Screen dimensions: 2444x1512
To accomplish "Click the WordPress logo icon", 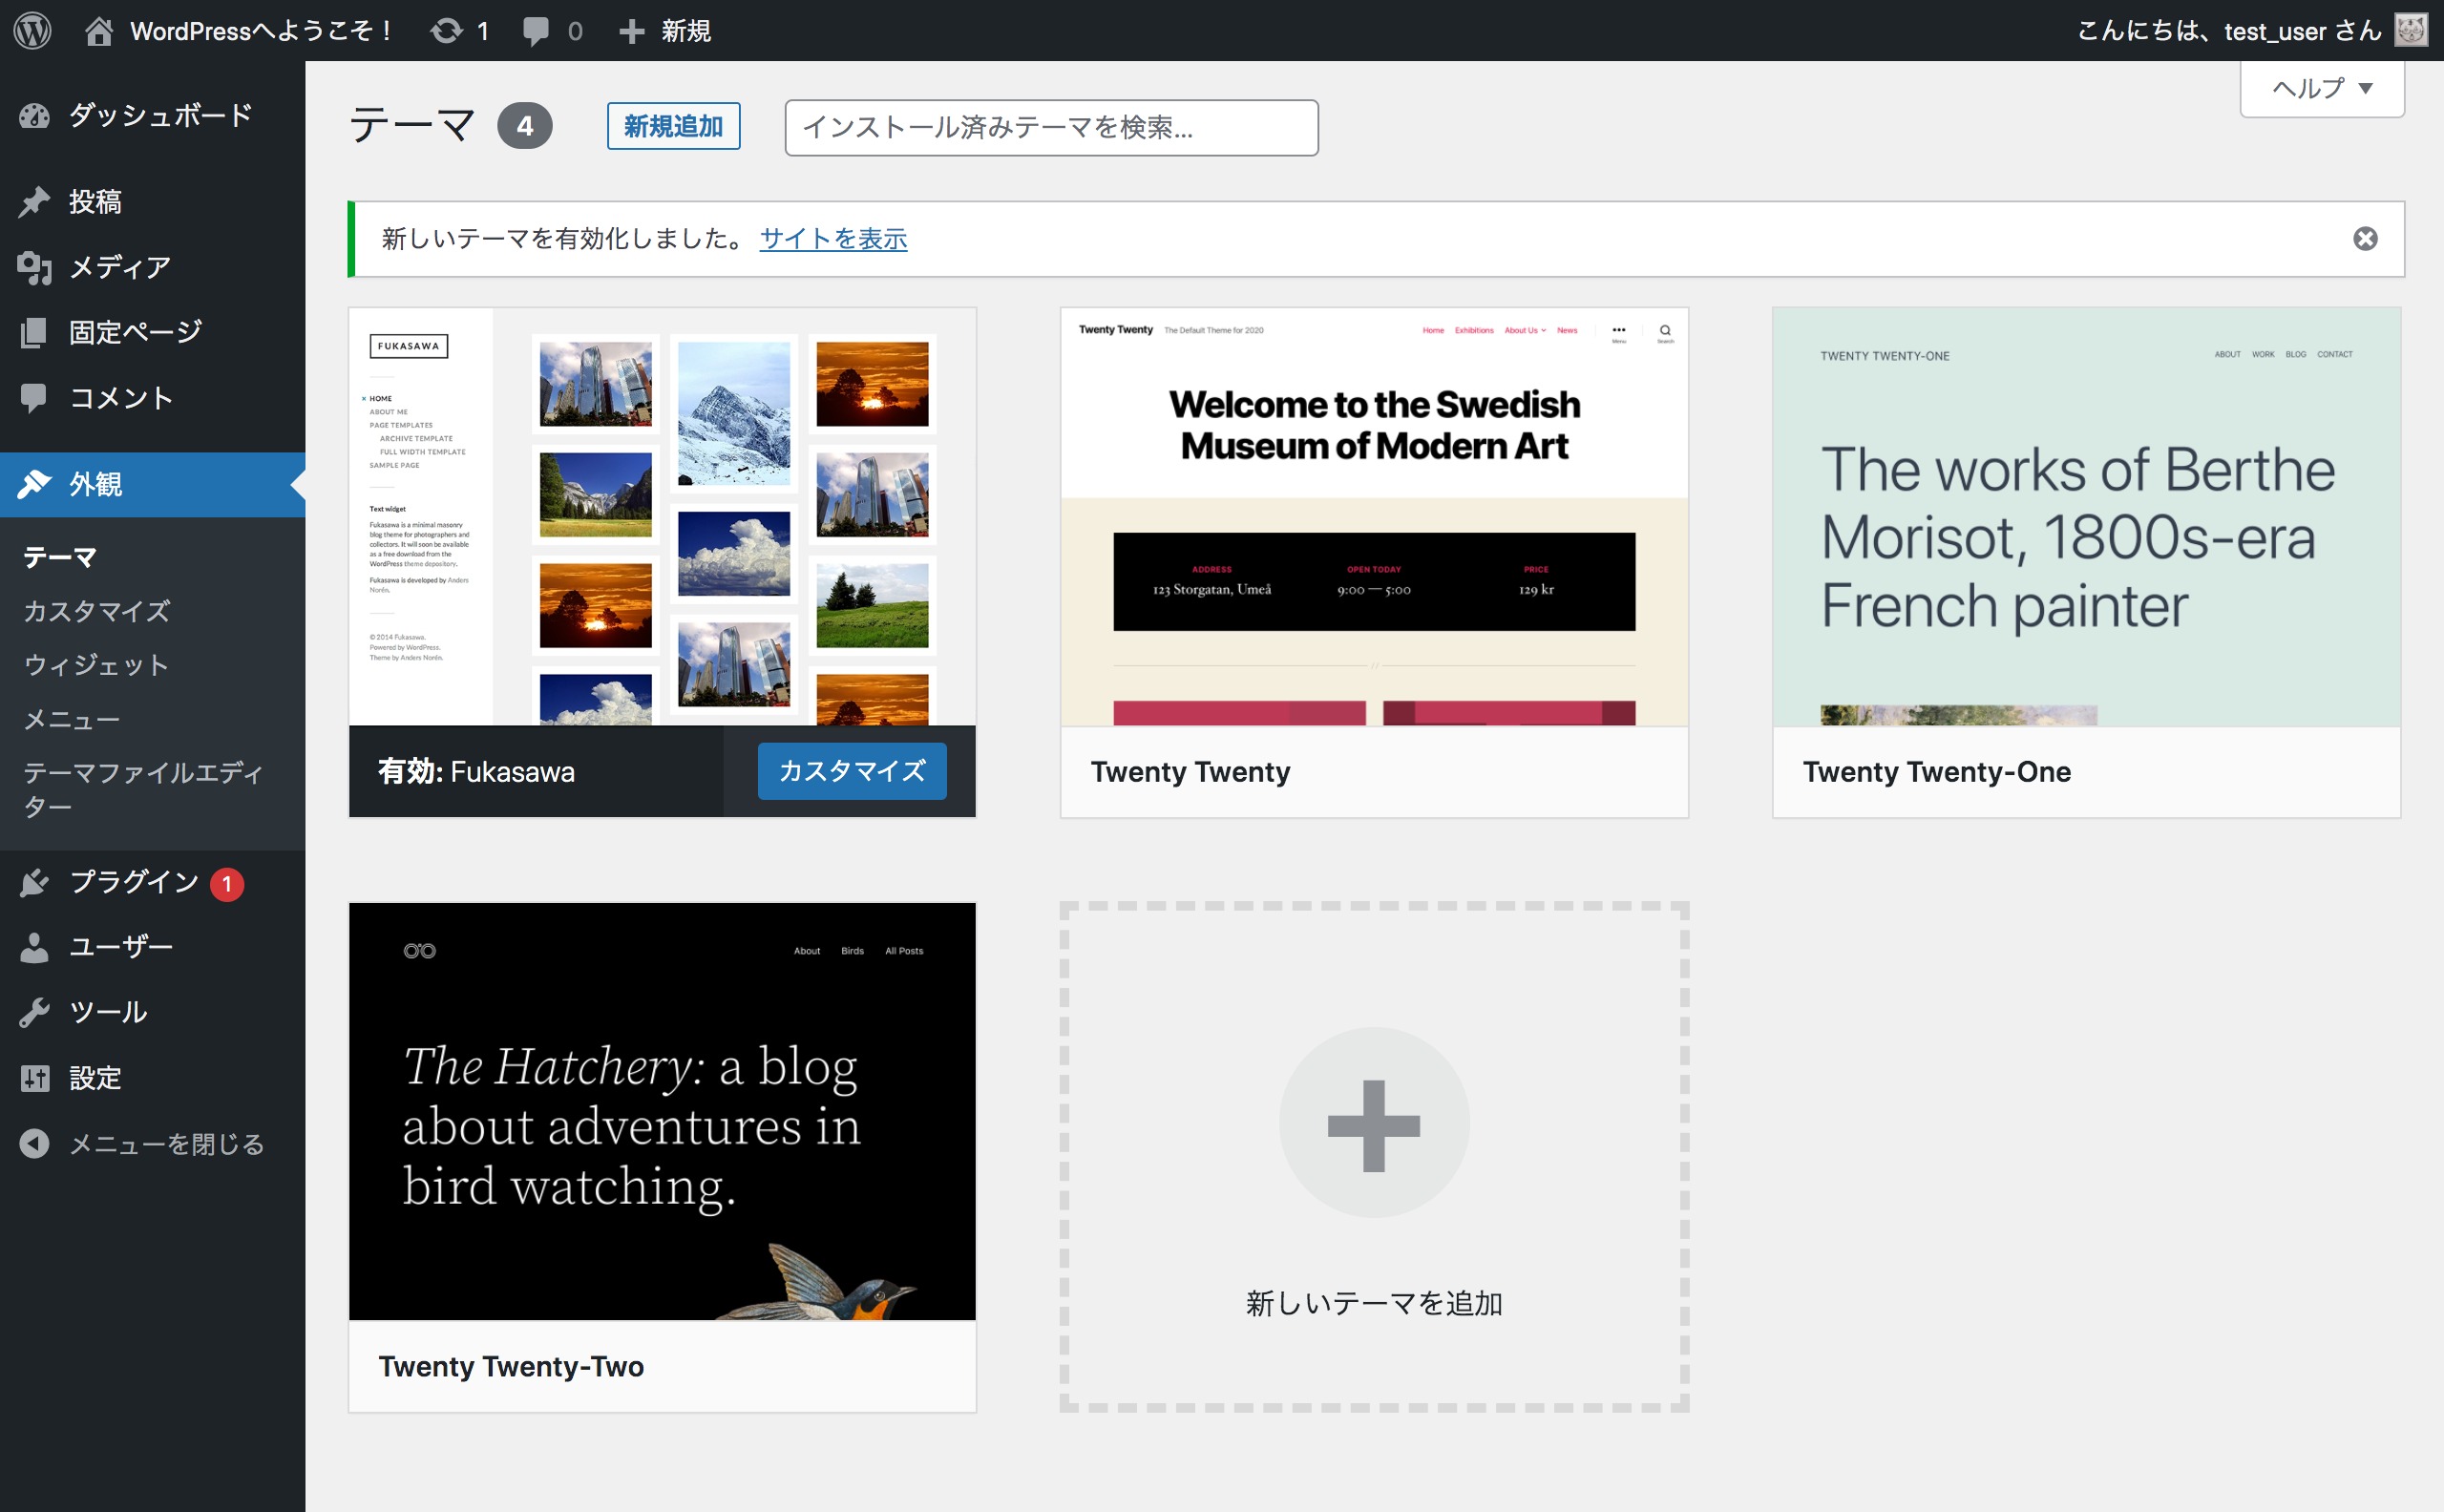I will click(32, 30).
